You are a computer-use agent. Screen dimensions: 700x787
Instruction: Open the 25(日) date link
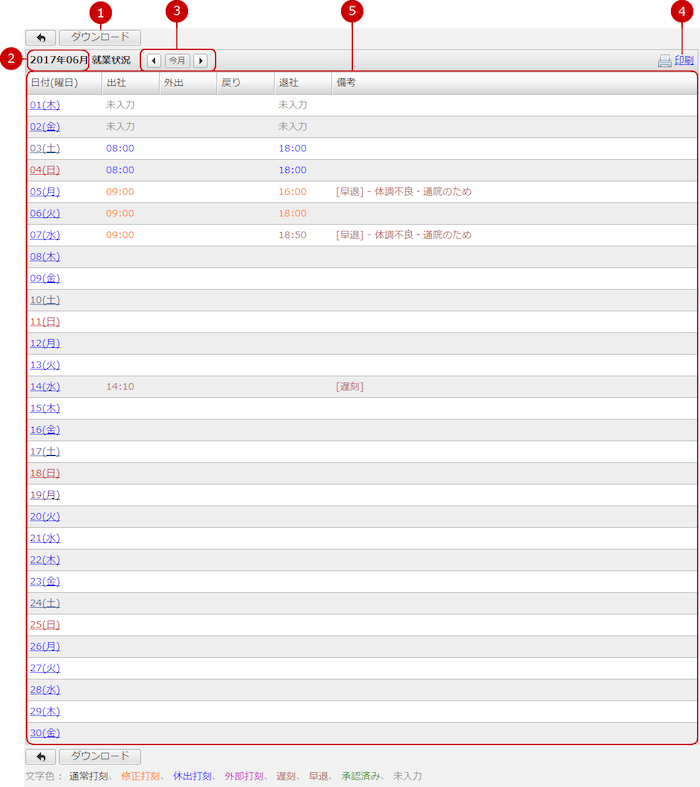point(45,624)
